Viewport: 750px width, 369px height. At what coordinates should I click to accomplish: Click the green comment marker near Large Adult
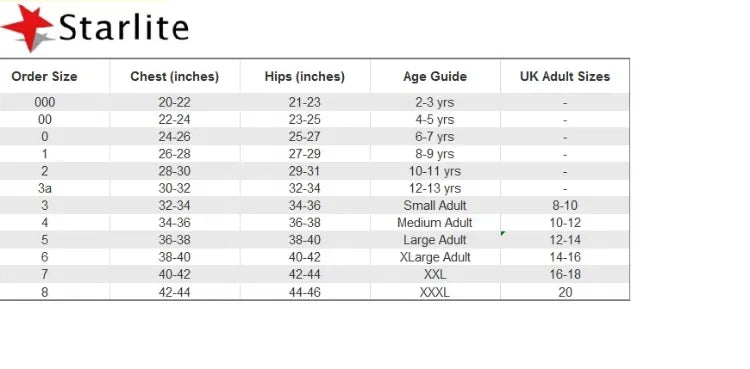(503, 233)
